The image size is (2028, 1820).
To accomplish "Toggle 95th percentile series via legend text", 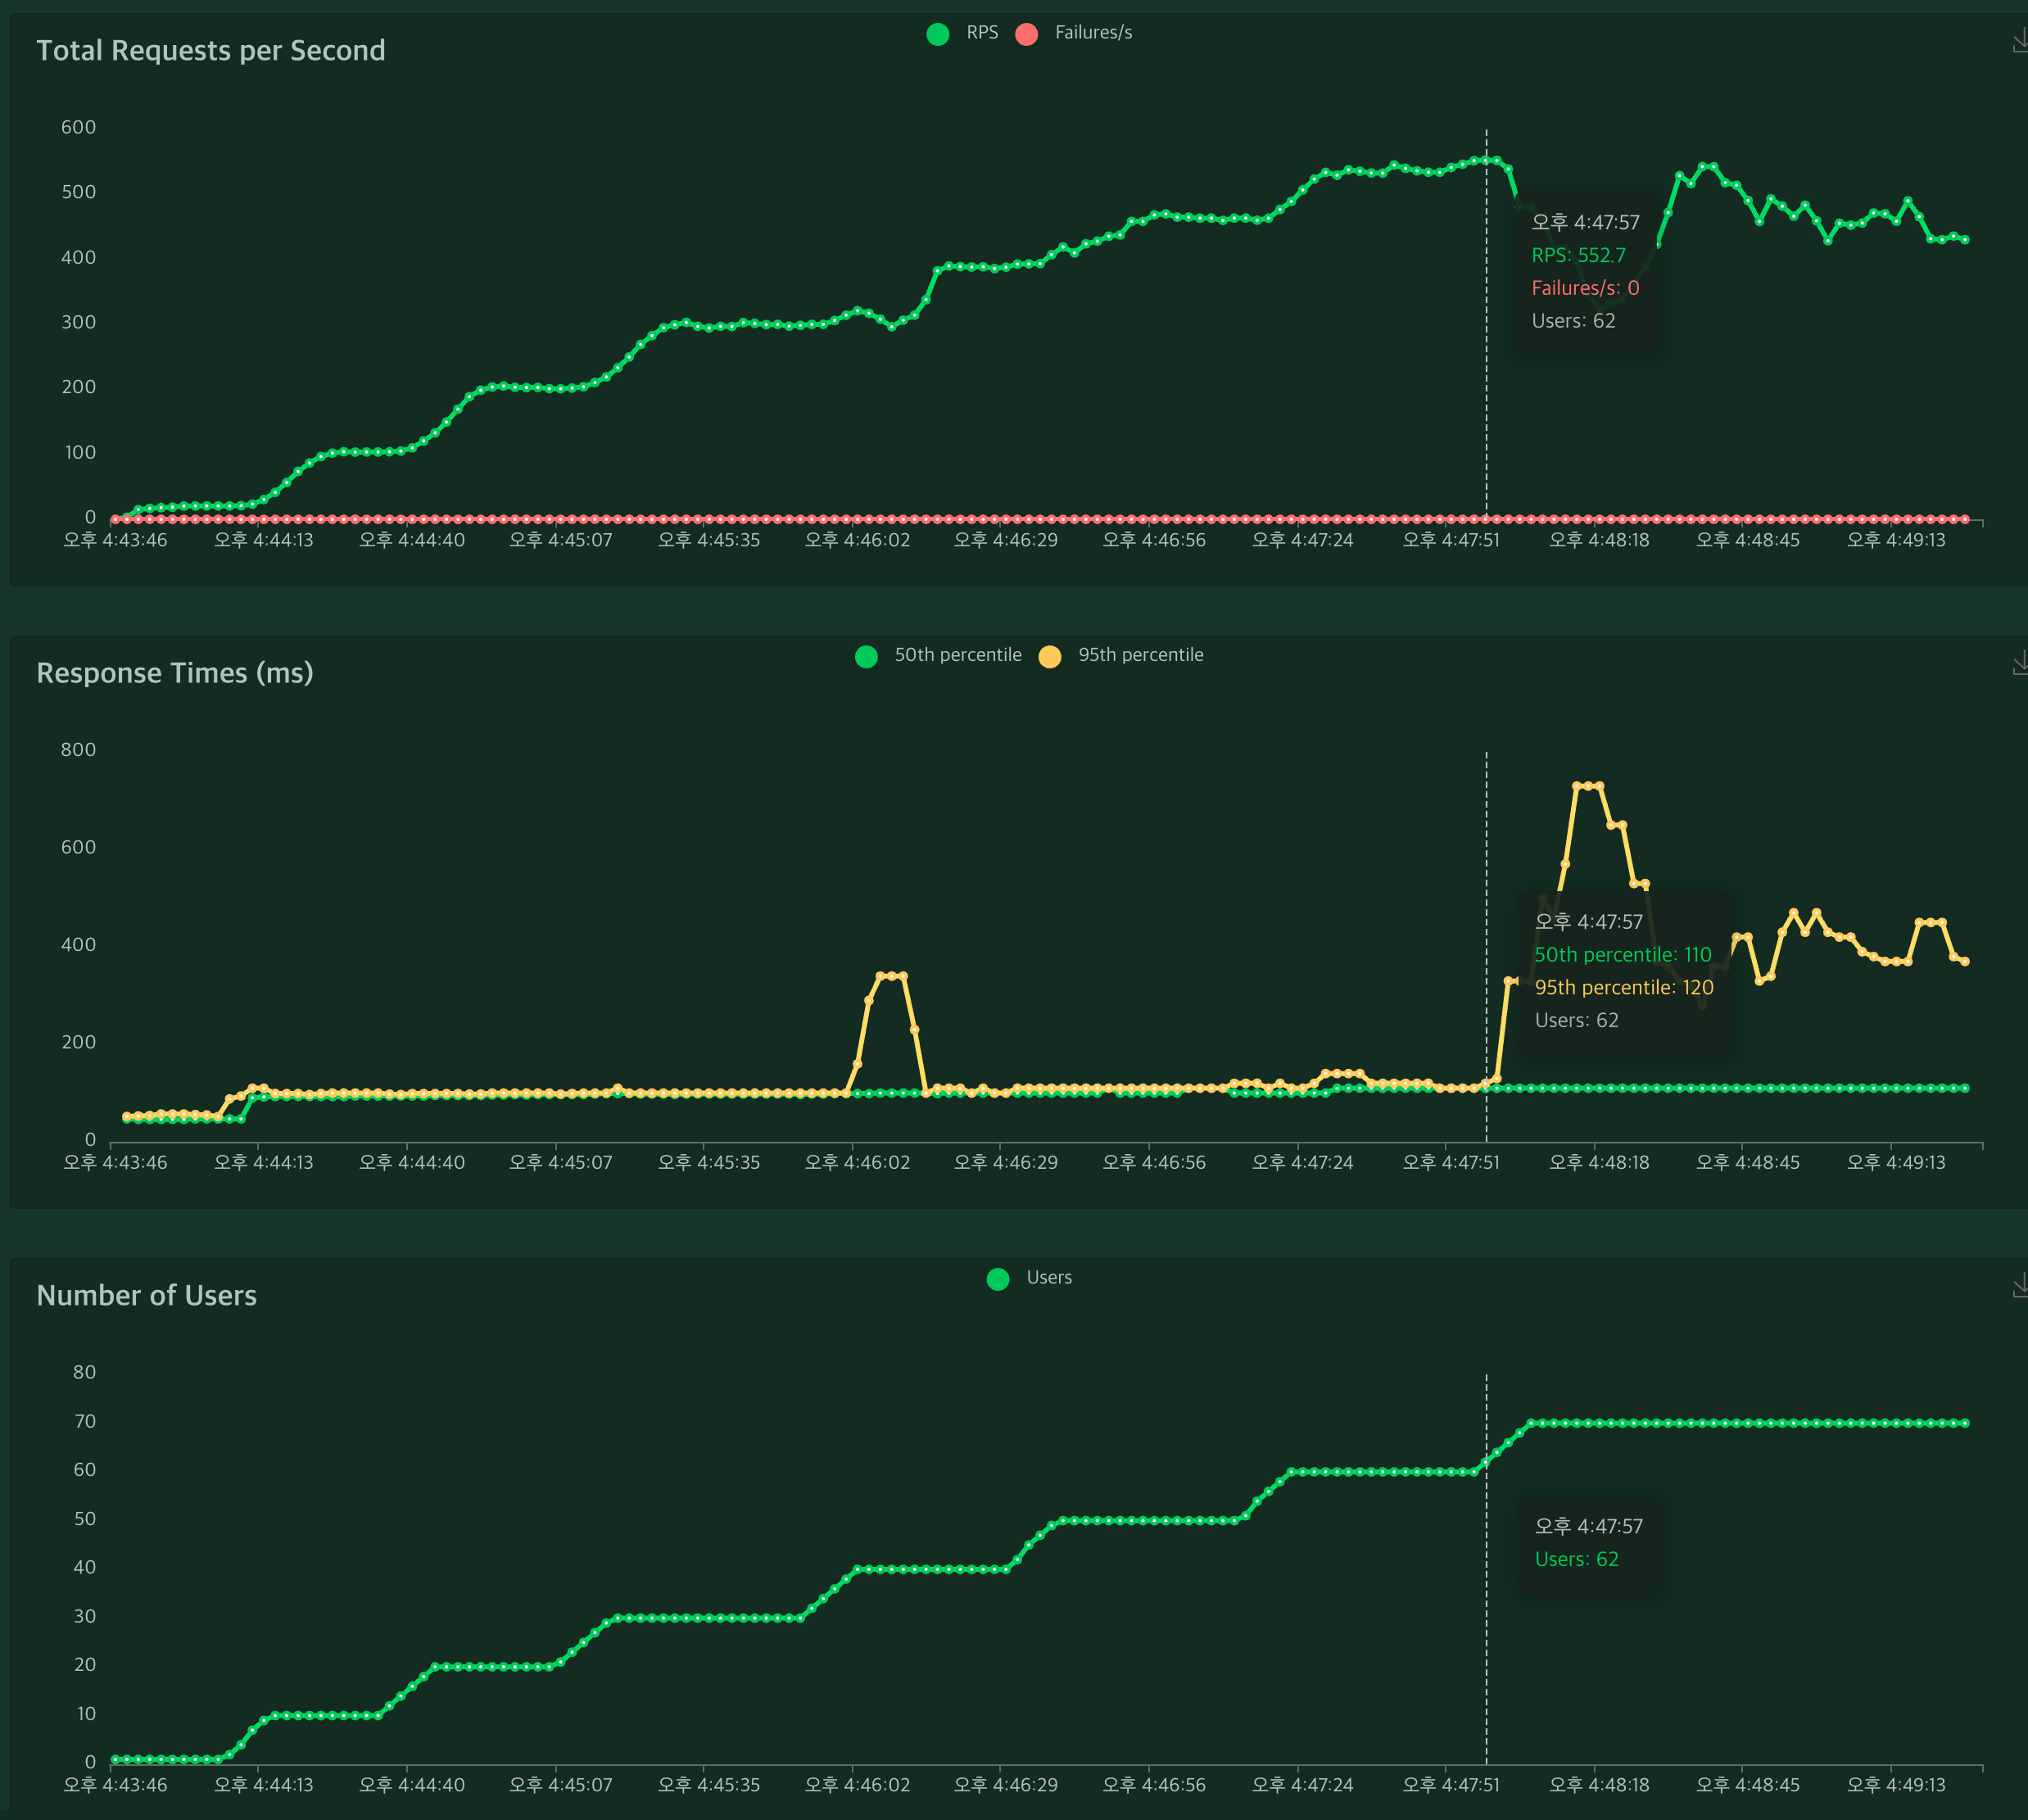I will coord(1140,655).
